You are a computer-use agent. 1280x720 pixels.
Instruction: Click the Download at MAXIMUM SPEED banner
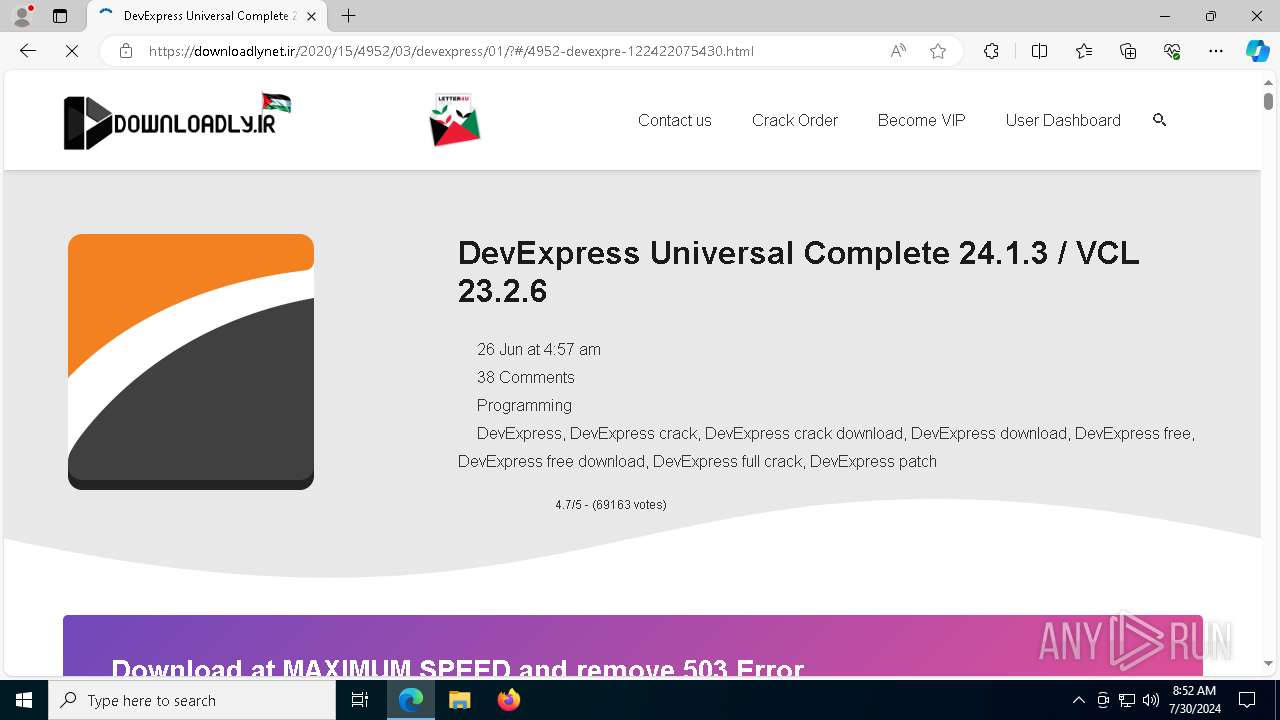pos(633,647)
